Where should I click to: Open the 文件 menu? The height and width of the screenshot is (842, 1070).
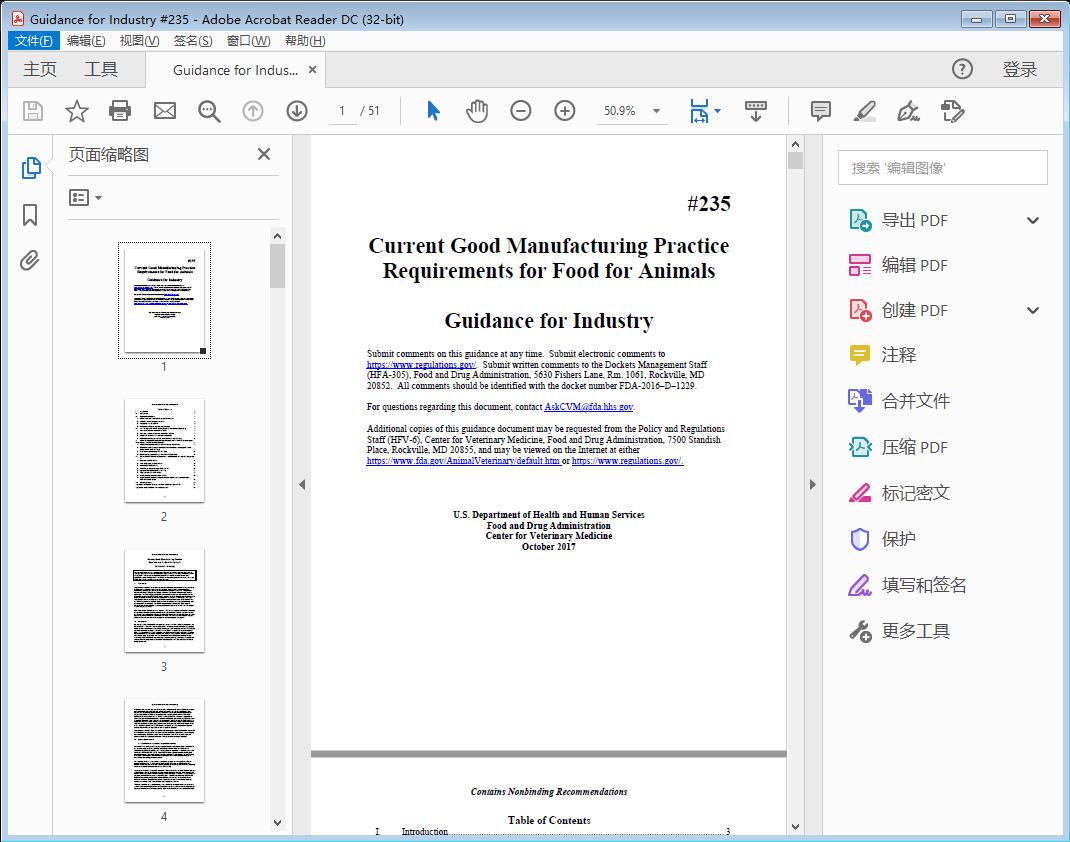tap(33, 40)
